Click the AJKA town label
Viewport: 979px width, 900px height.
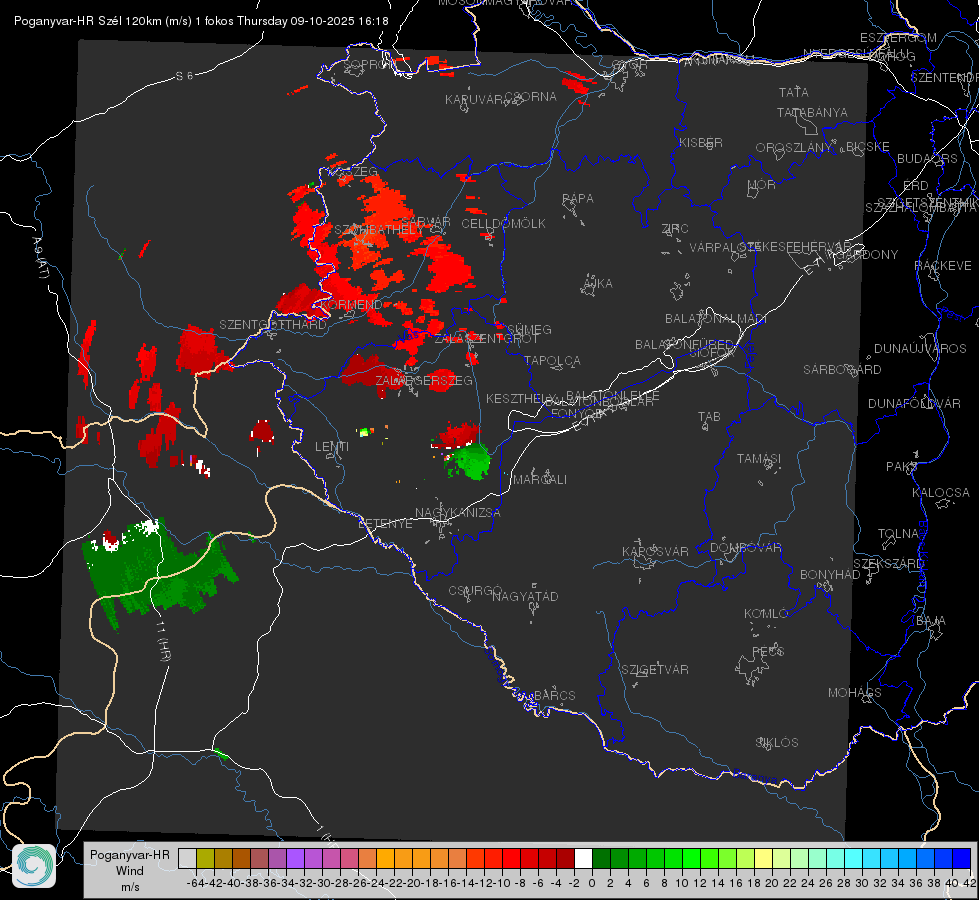point(598,284)
